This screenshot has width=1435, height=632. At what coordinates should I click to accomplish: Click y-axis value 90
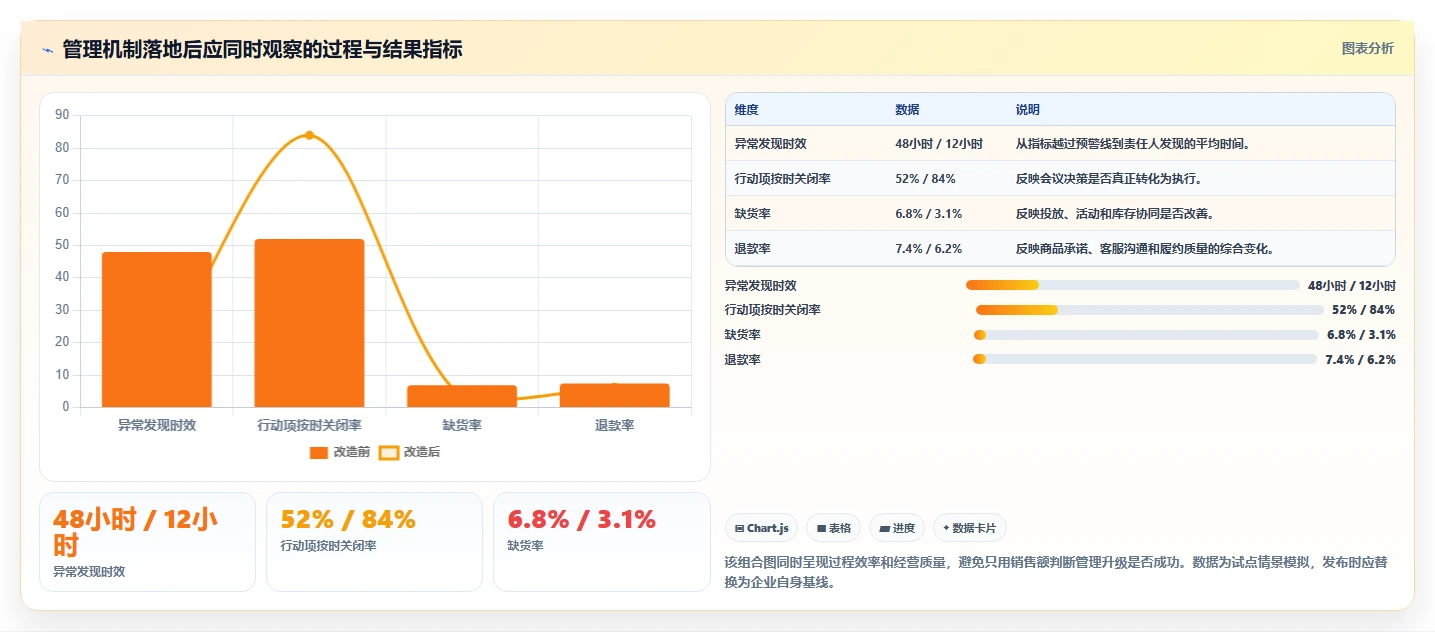pos(62,115)
